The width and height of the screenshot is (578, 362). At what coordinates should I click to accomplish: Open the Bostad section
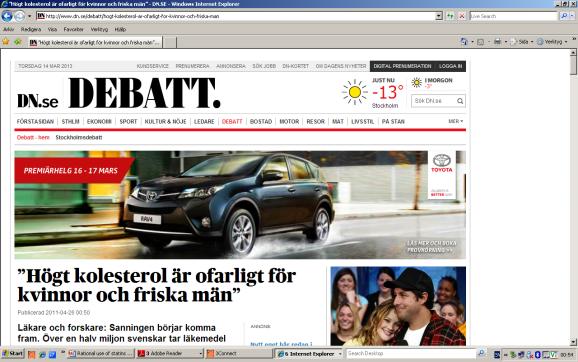click(x=261, y=121)
